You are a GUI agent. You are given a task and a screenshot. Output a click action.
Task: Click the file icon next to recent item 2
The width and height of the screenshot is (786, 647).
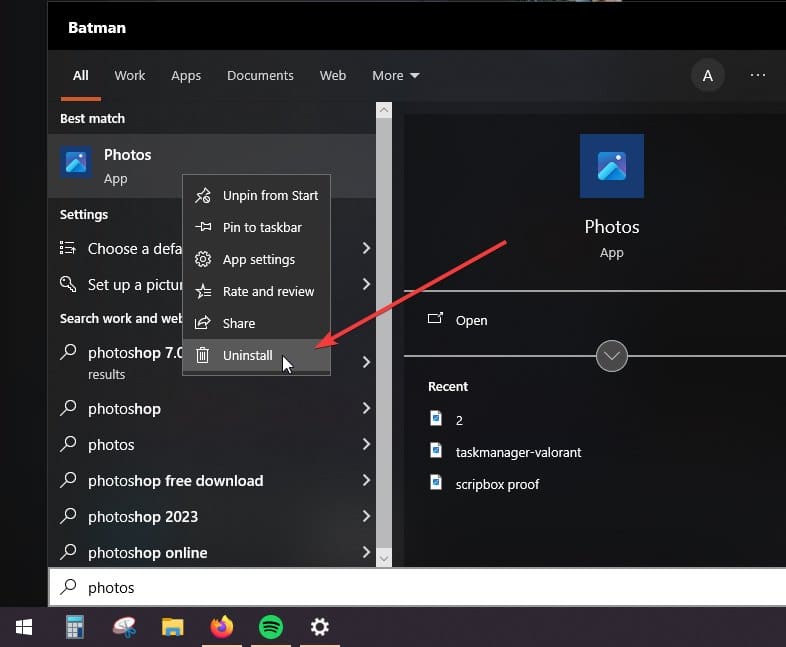436,418
